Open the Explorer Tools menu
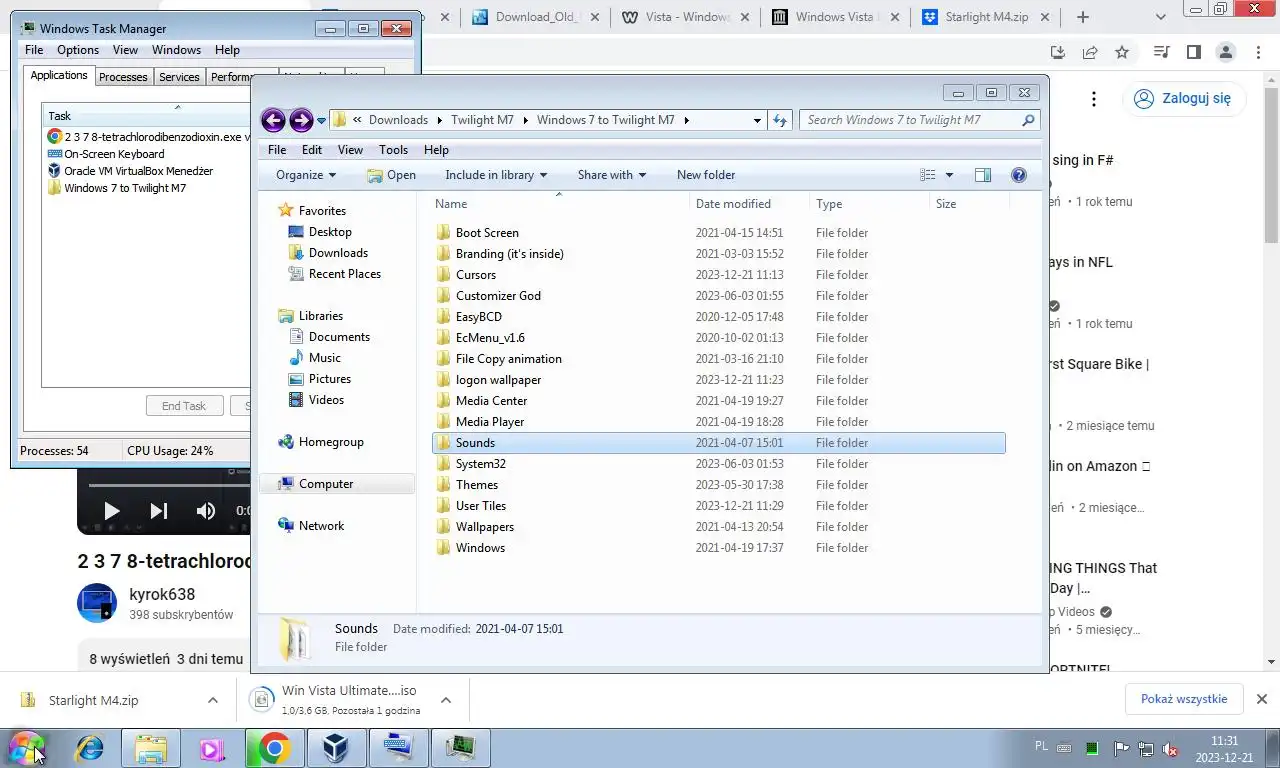 tap(393, 150)
